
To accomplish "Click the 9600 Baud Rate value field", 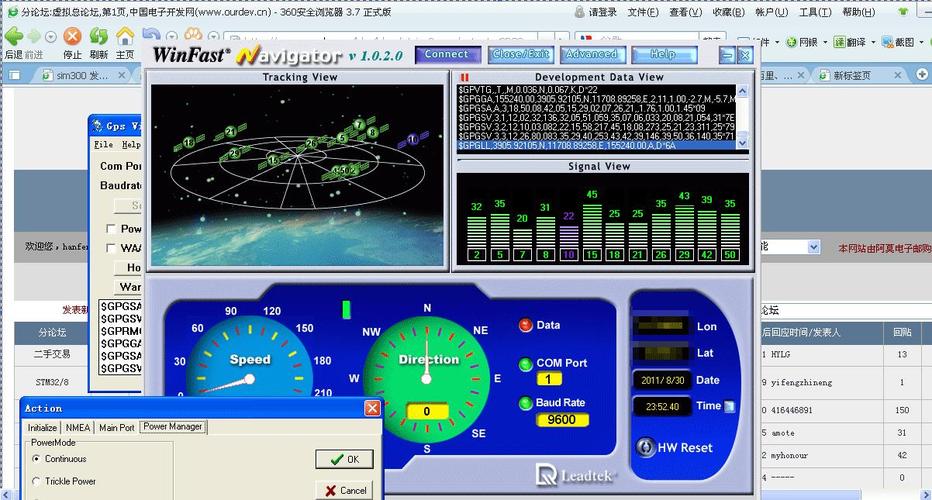I will click(x=562, y=420).
